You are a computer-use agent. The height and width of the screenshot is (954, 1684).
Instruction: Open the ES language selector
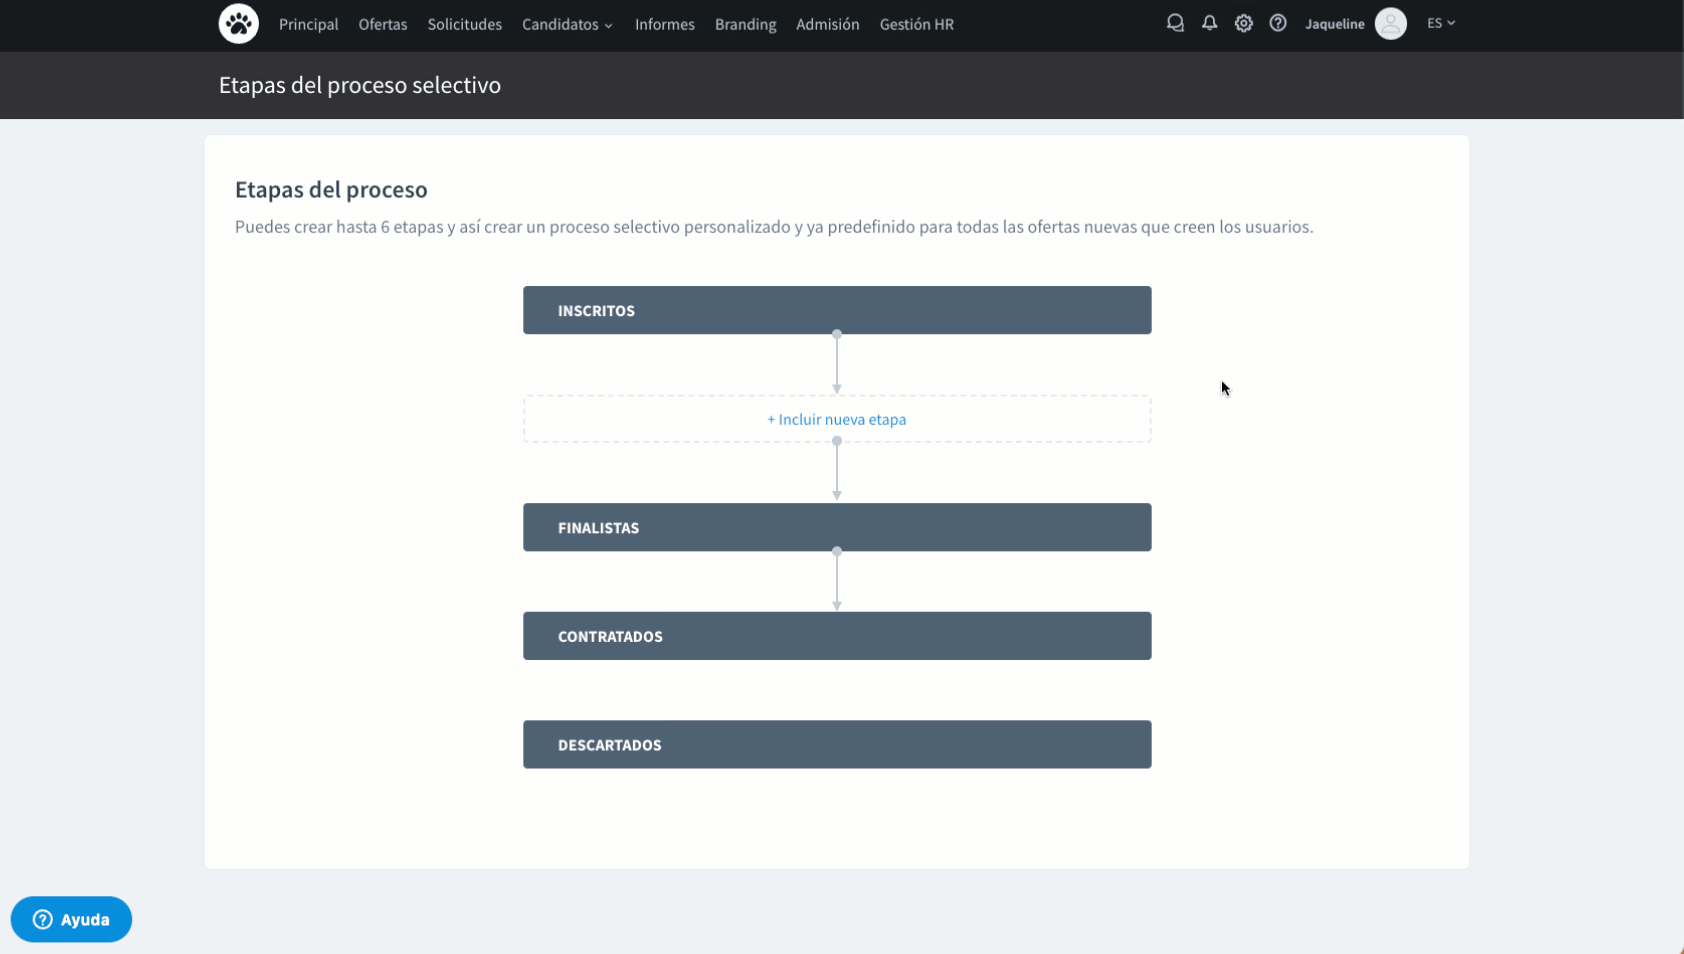pyautogui.click(x=1440, y=23)
